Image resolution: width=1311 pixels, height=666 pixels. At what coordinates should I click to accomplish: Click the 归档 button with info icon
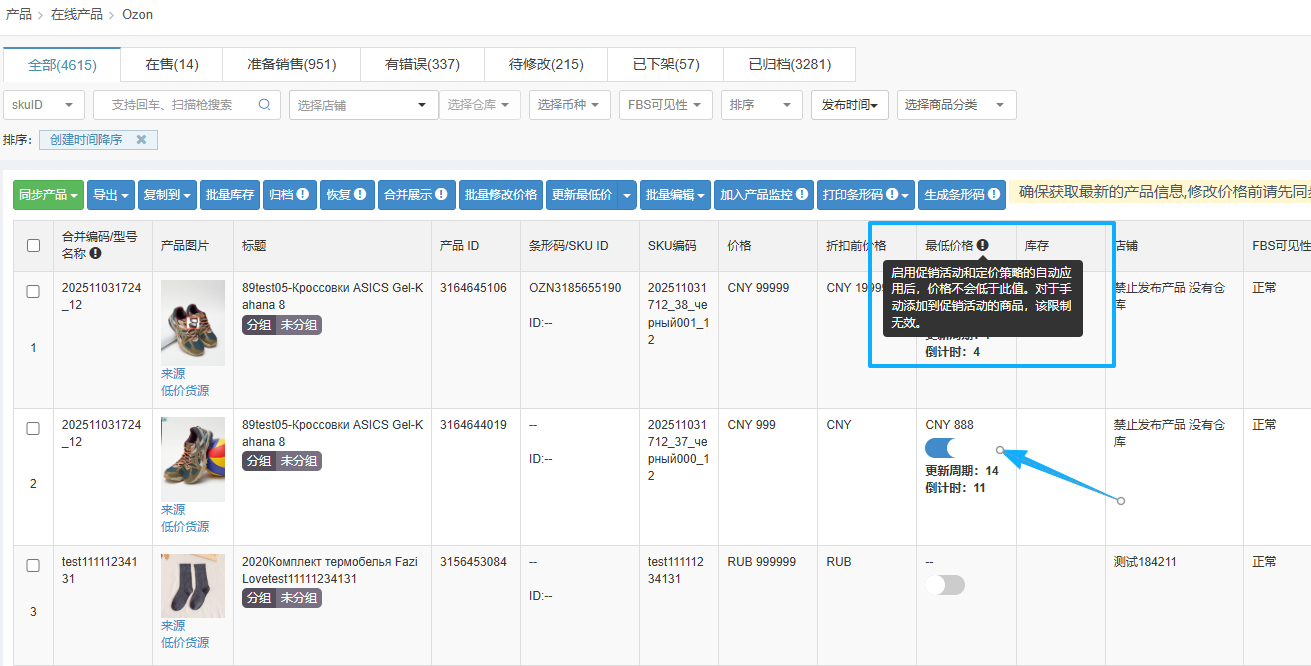(290, 195)
